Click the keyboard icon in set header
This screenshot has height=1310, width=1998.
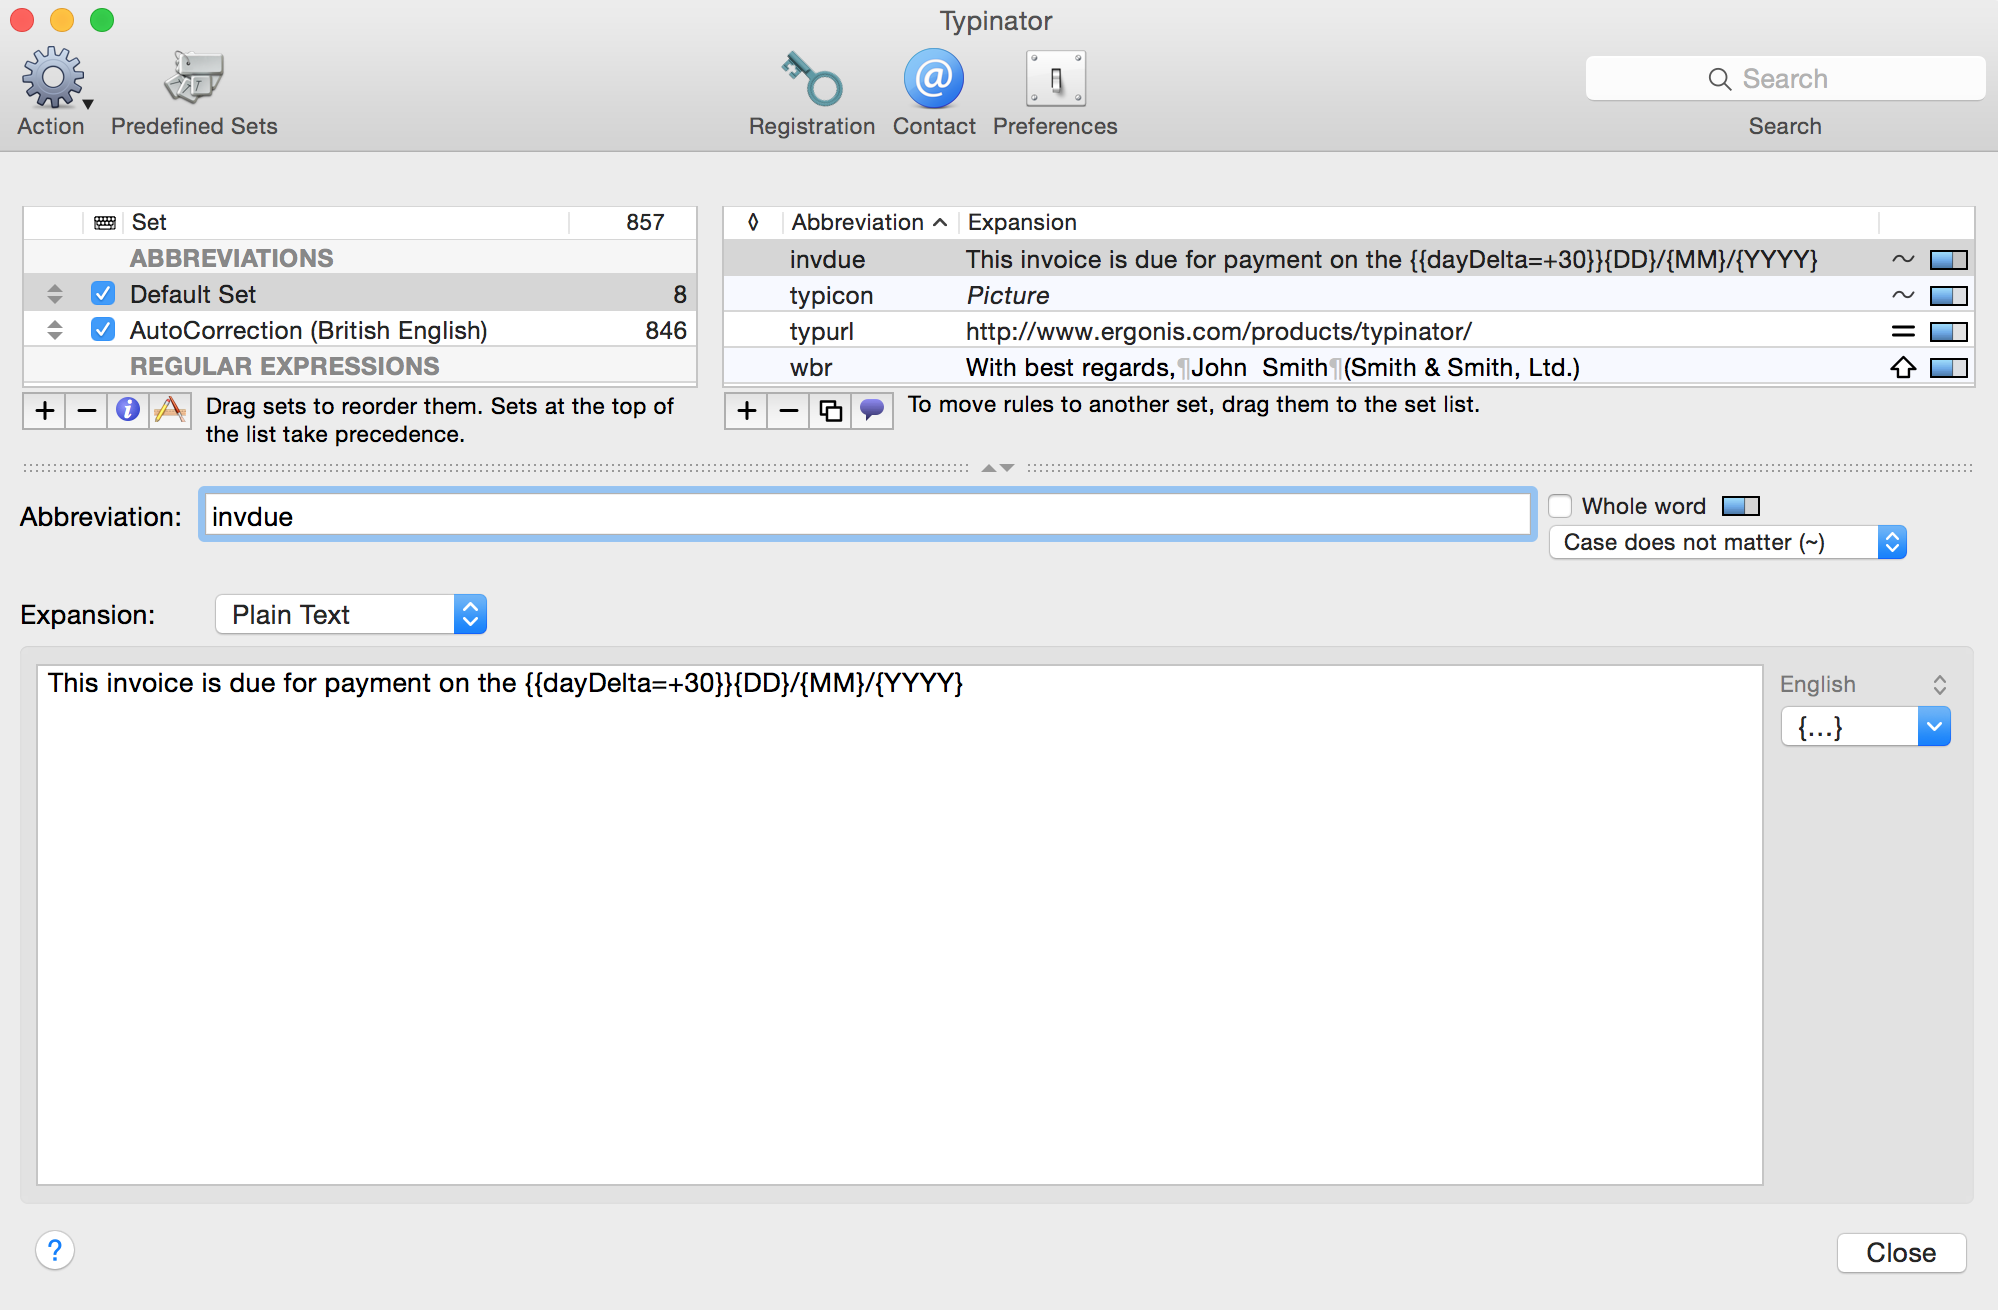(105, 223)
